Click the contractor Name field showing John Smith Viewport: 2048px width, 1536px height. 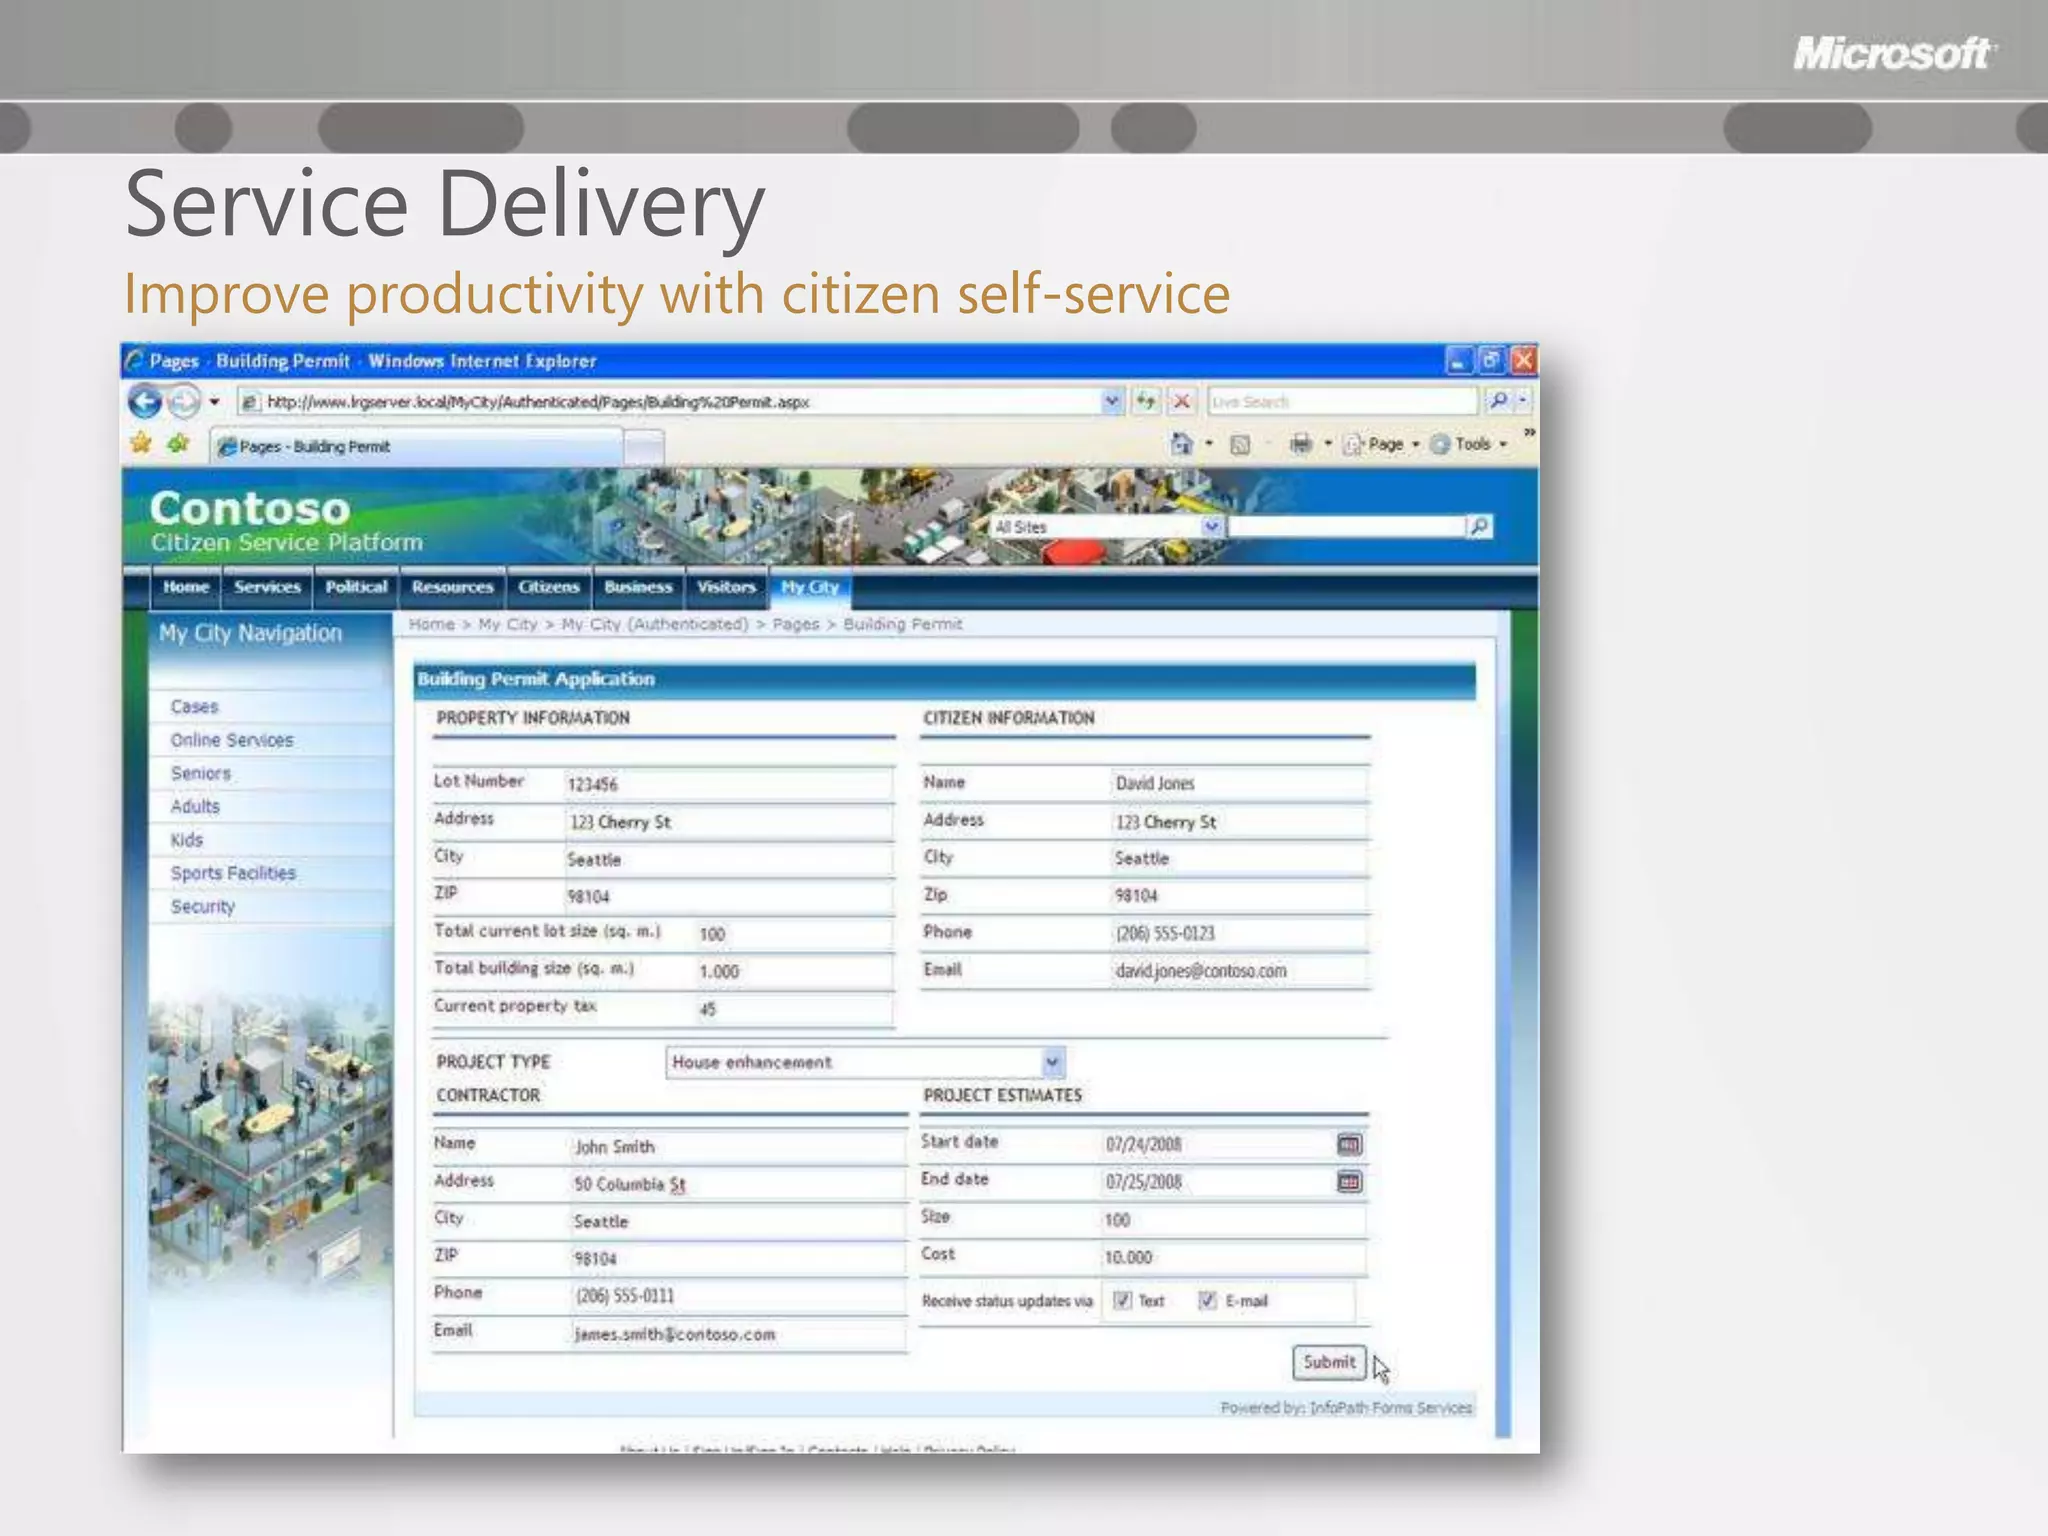click(x=738, y=1147)
